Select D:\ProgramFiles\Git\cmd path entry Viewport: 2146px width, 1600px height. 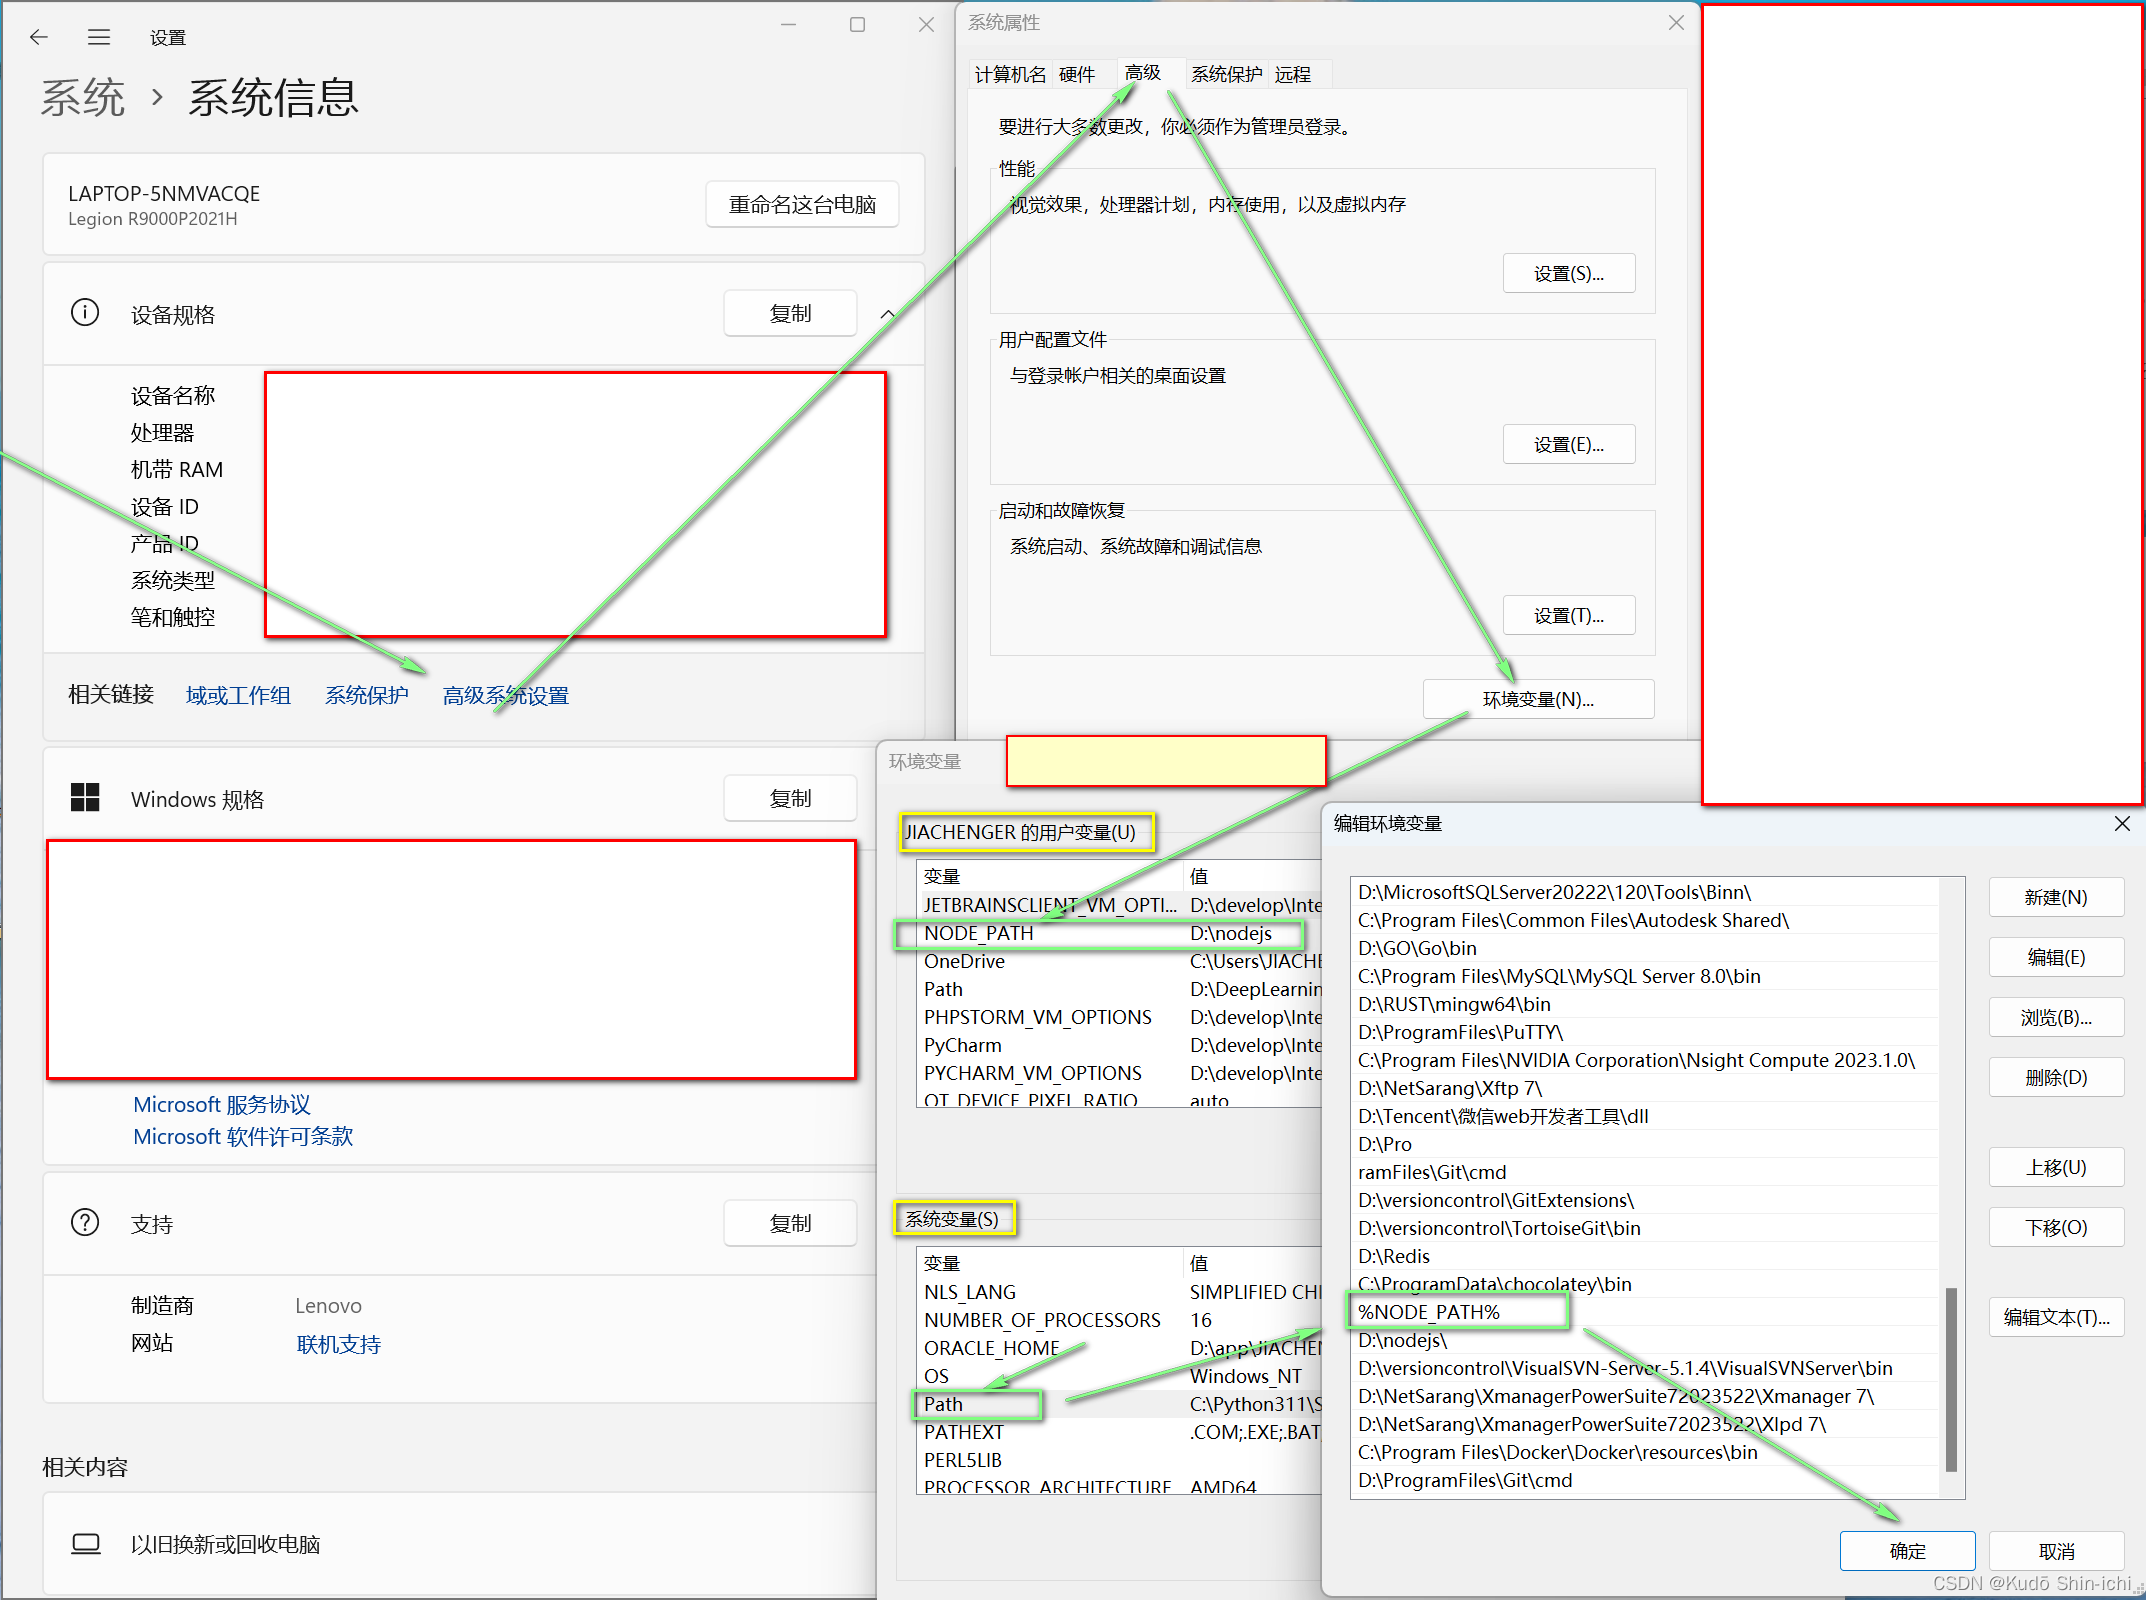[1645, 1480]
